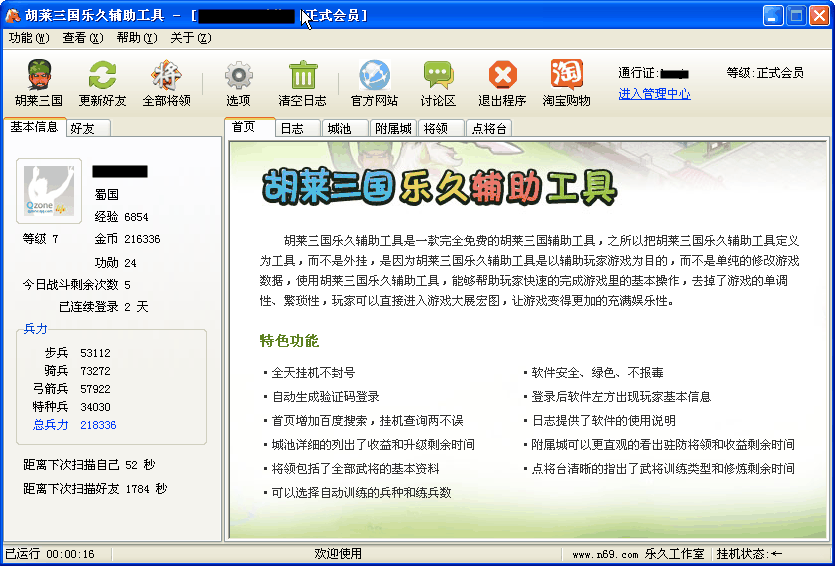835x566 pixels.
Task: Click 今日战斗剩余次数 5 line
Action: pos(76,285)
